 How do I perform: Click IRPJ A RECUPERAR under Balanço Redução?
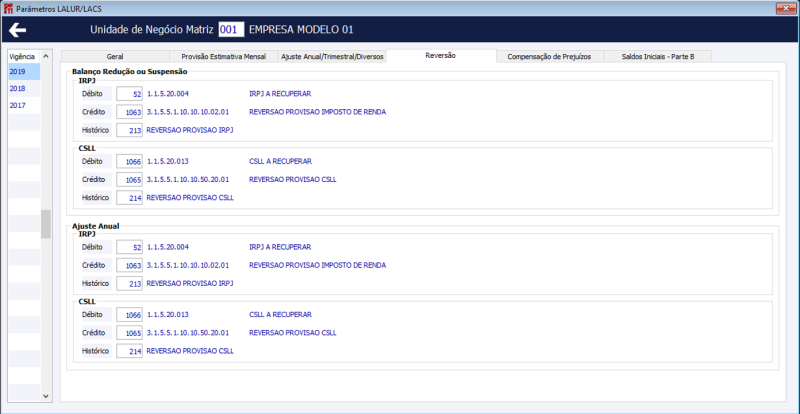point(280,94)
